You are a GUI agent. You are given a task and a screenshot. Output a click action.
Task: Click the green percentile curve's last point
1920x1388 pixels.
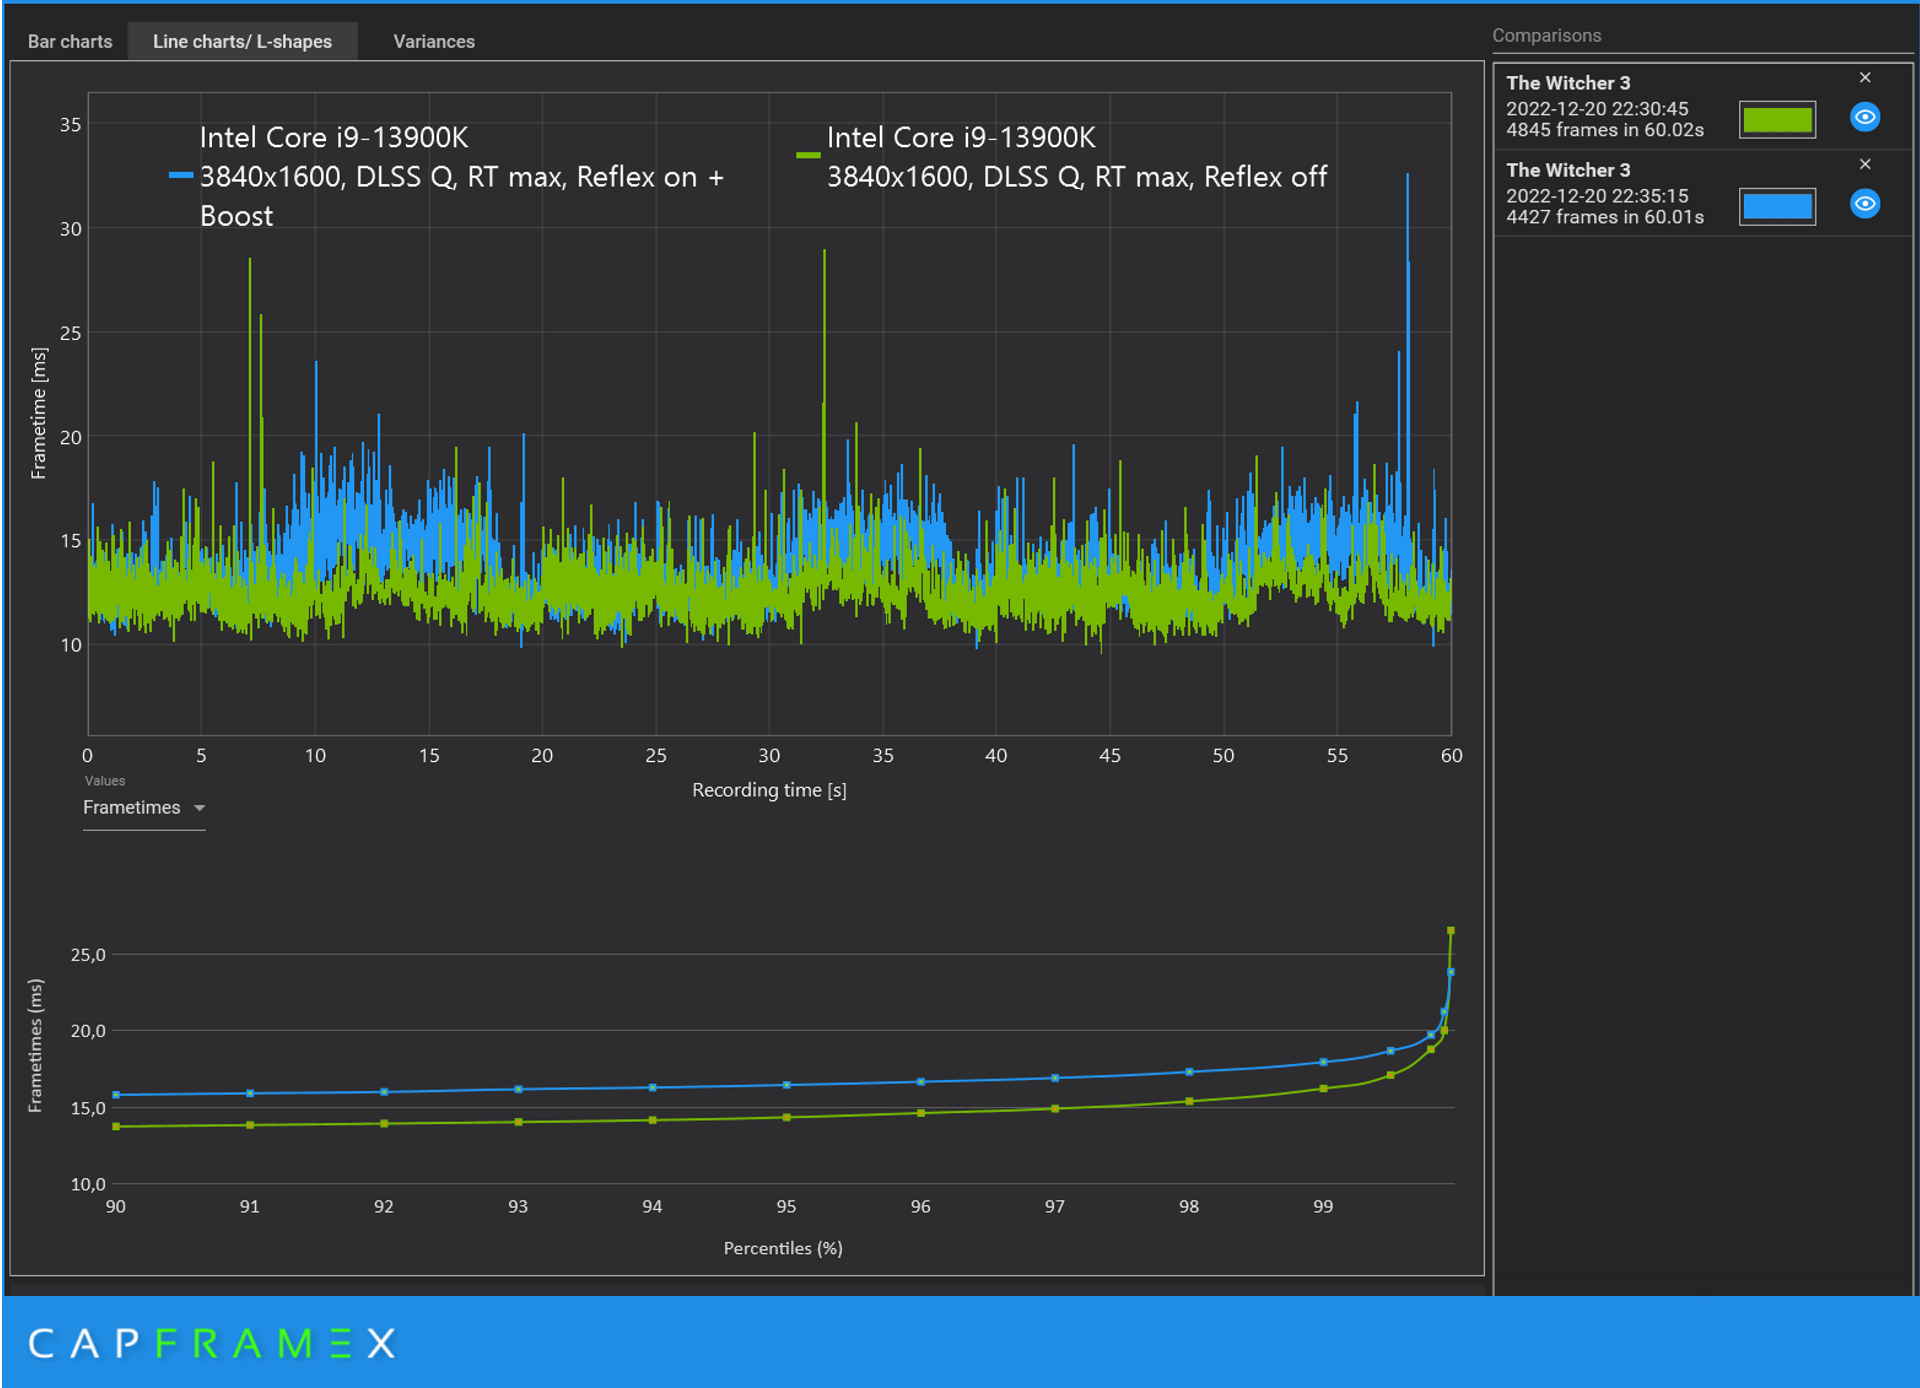1450,931
